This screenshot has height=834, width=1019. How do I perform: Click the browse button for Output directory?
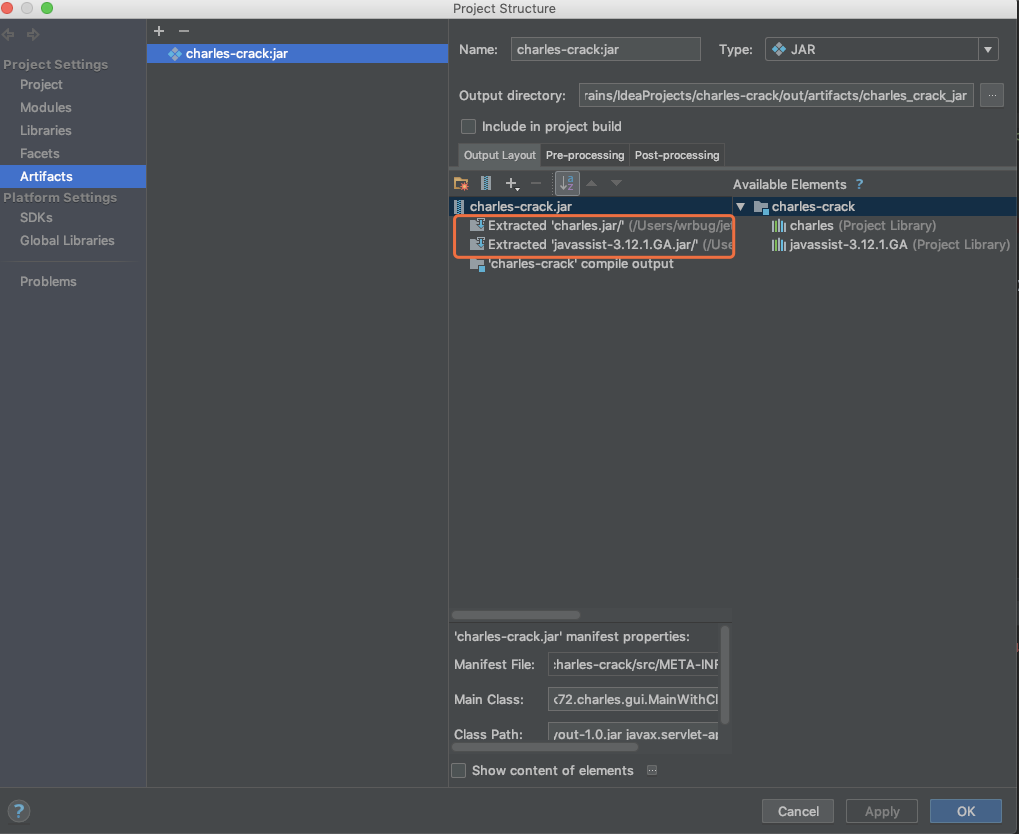tap(991, 95)
